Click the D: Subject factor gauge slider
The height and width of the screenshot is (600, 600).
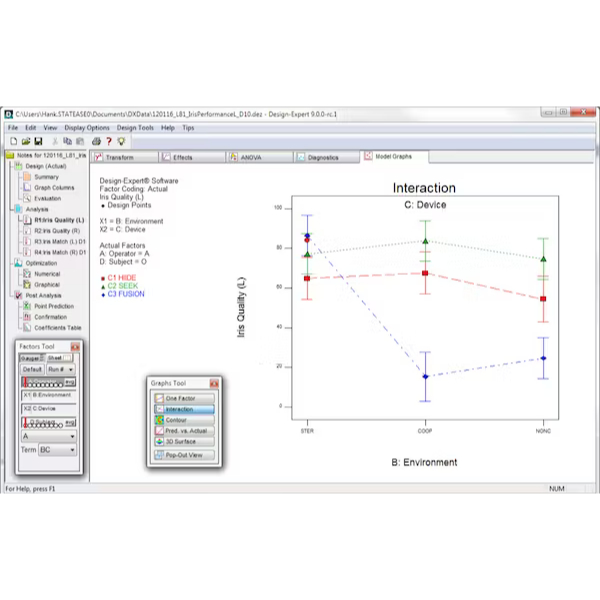(43, 422)
